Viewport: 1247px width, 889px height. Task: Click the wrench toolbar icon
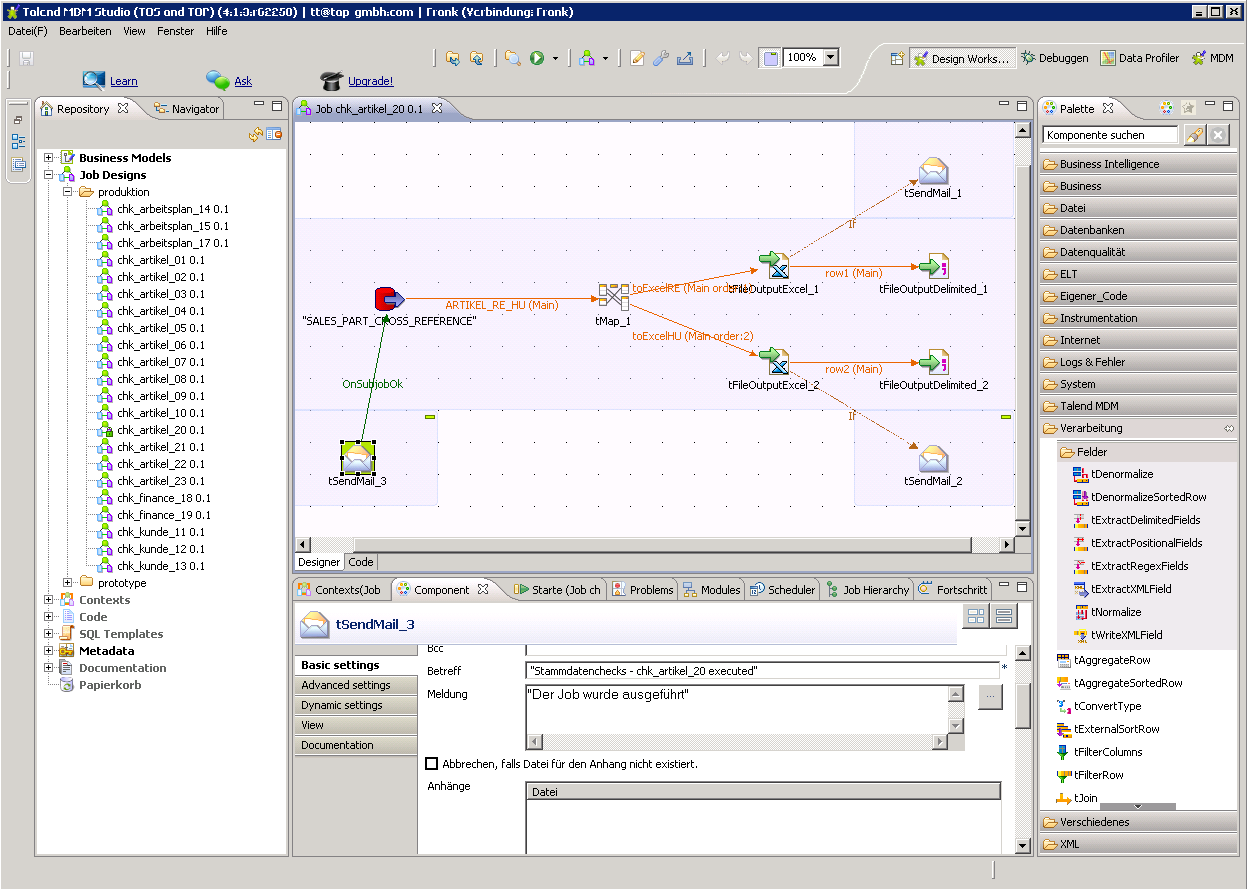click(660, 58)
